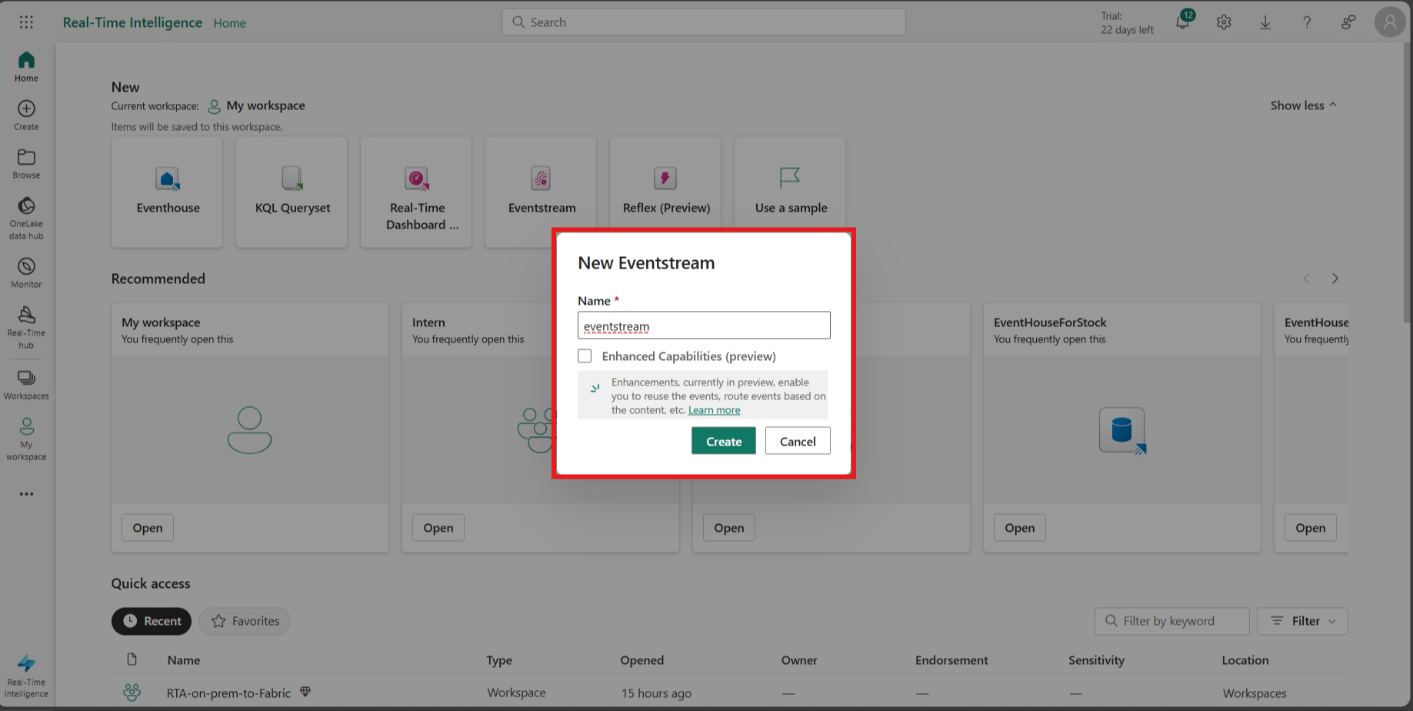Open the help question mark
The height and width of the screenshot is (711, 1413).
point(1307,22)
